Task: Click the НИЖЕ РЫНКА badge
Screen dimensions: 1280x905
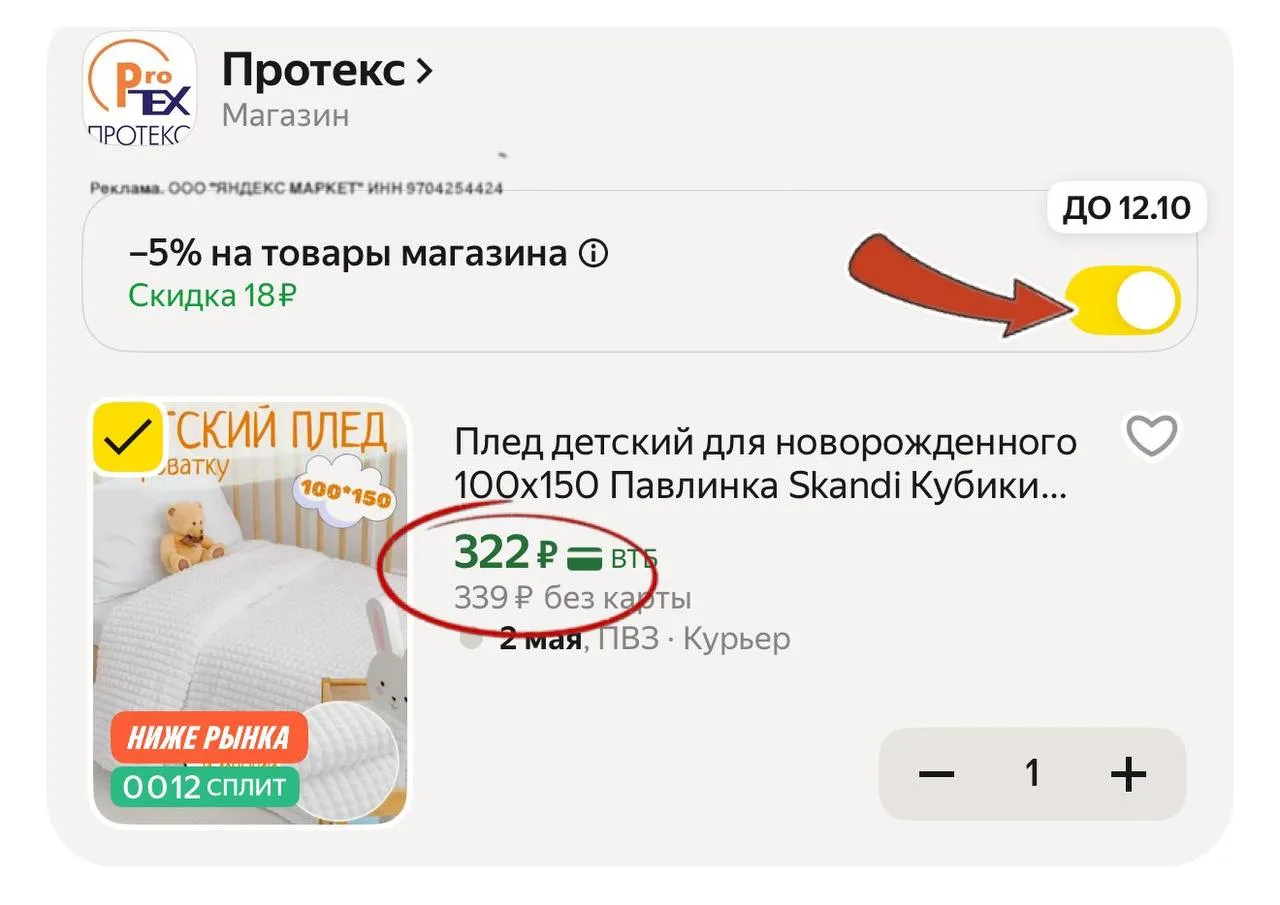Action: point(209,739)
